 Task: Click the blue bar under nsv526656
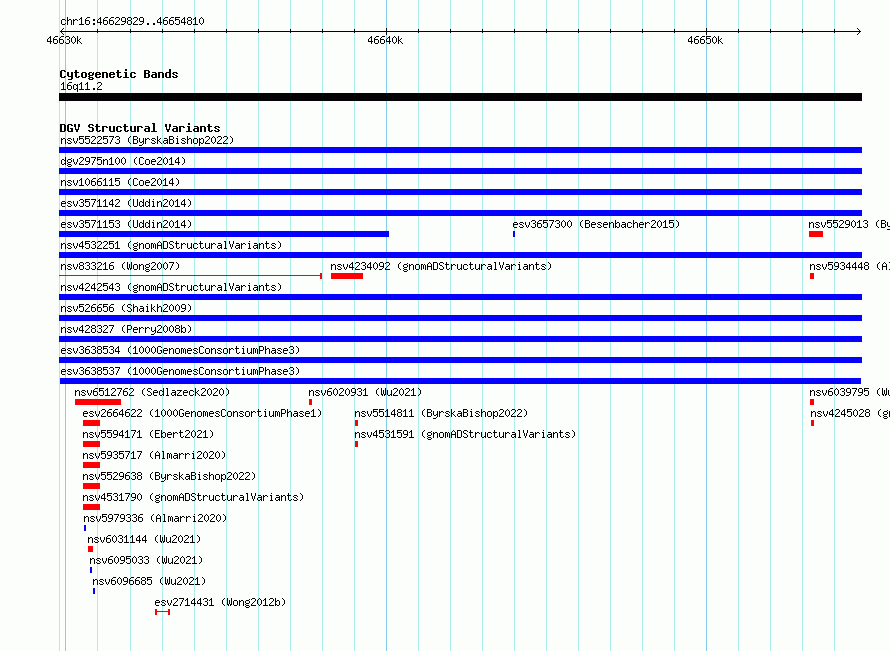click(x=460, y=318)
